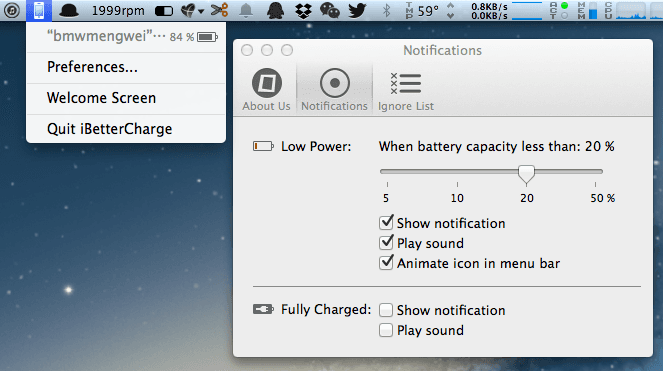
Task: Enable Fully Charged Show notification checkbox
Action: pos(386,310)
